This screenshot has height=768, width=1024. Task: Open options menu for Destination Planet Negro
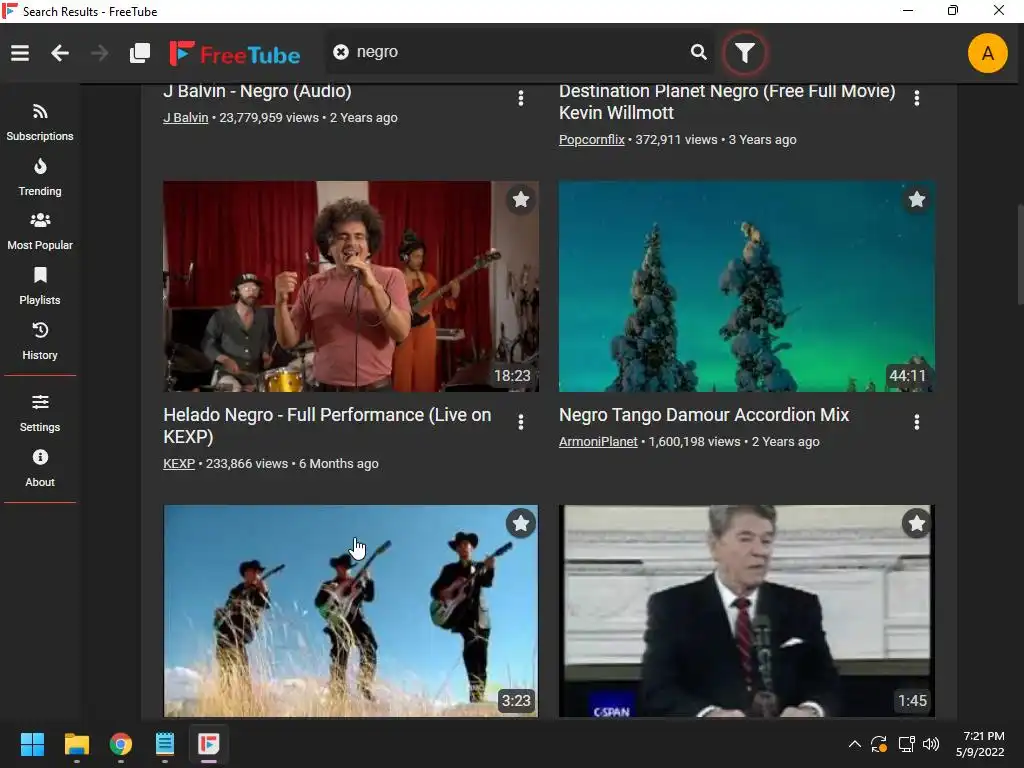917,98
